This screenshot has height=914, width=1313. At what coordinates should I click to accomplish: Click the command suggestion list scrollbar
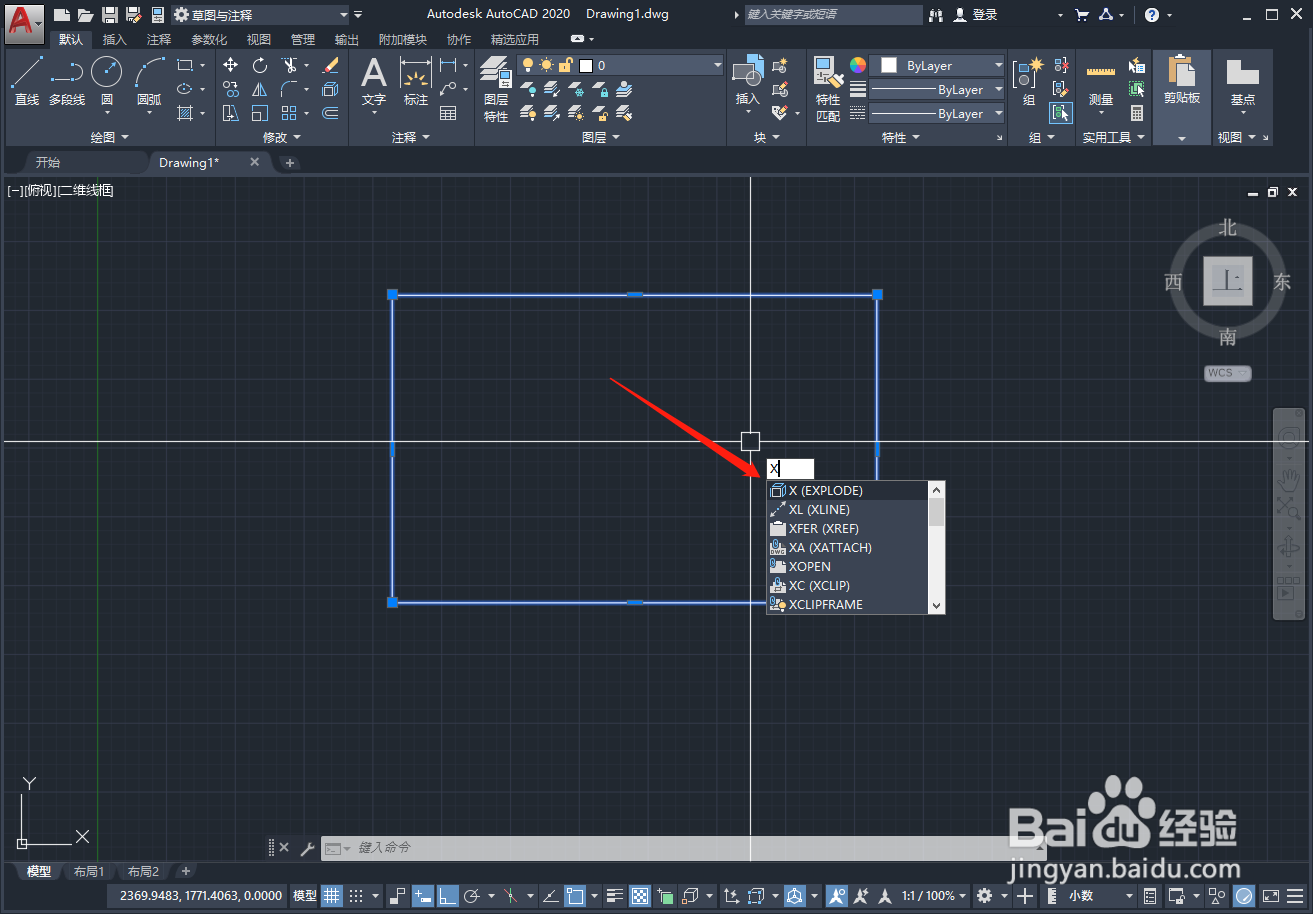pyautogui.click(x=937, y=547)
